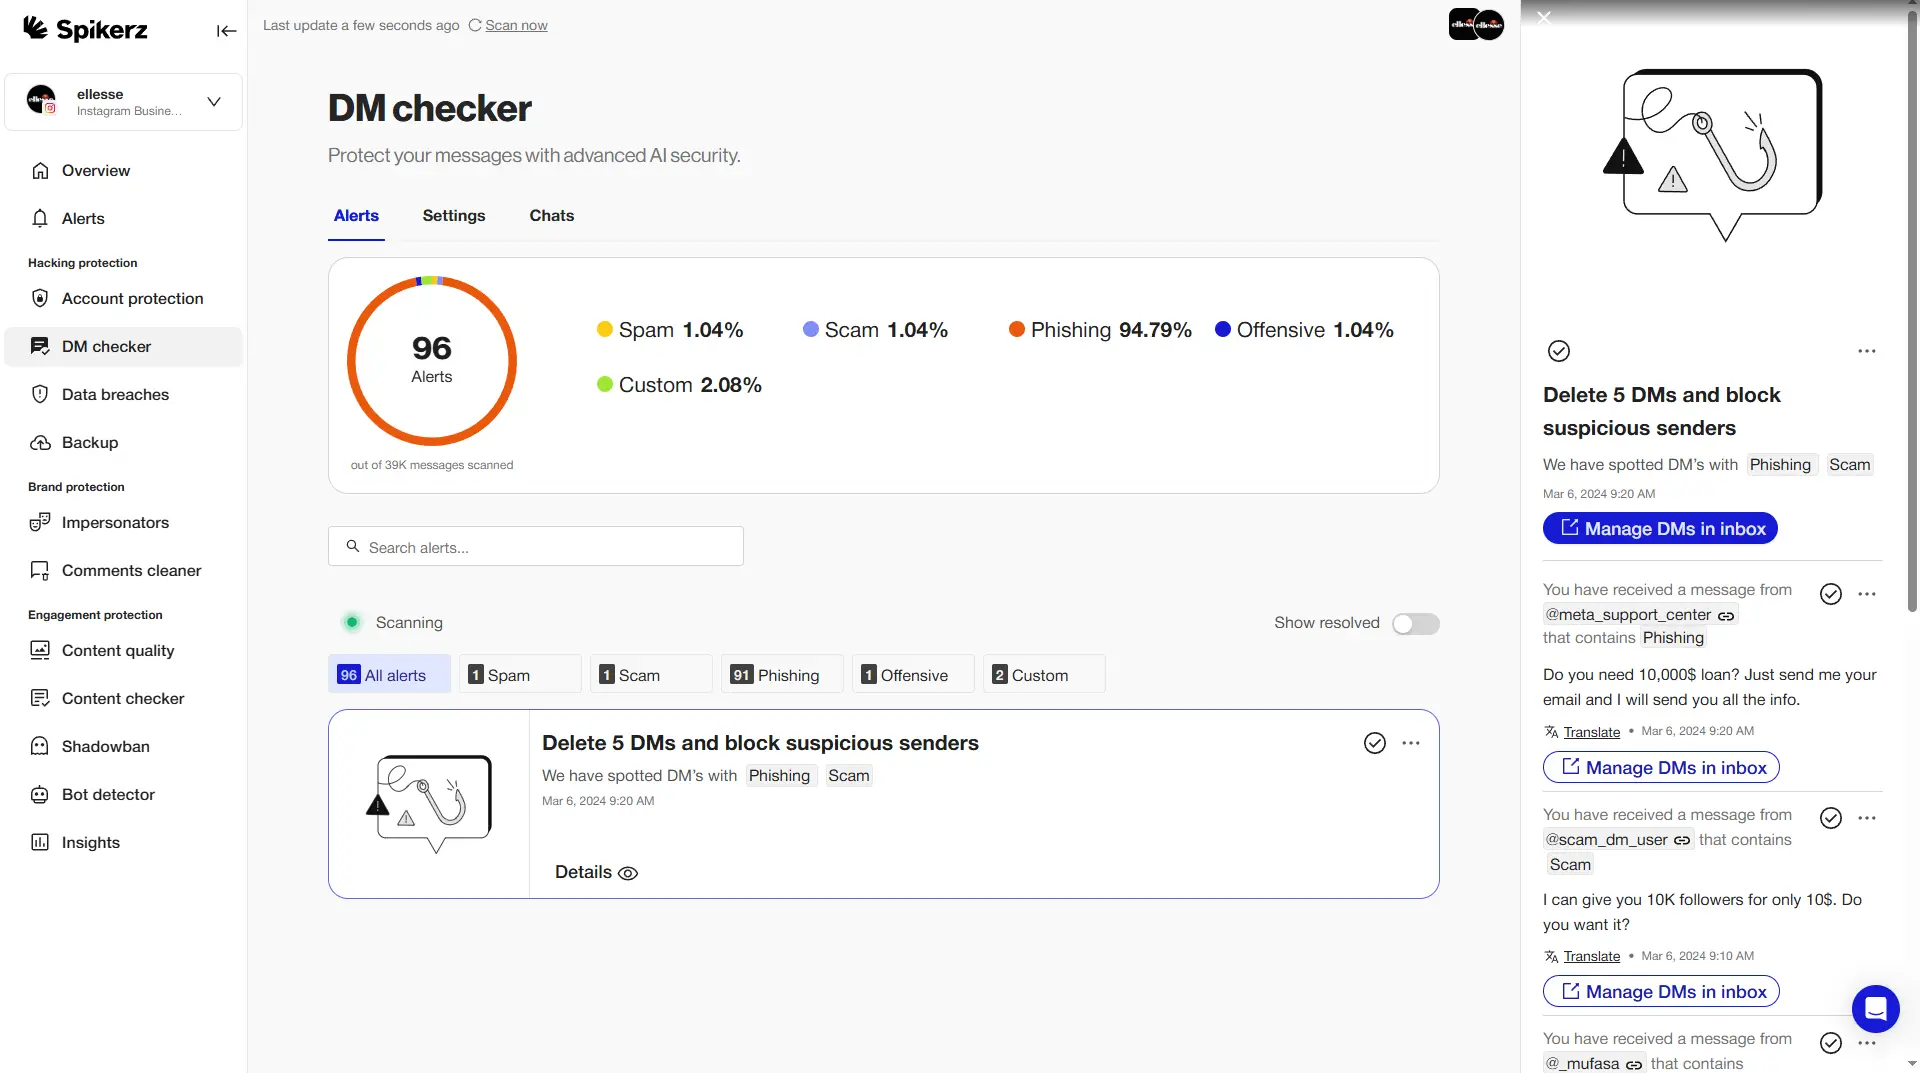This screenshot has width=1920, height=1073.
Task: Expand the ellesse account switcher
Action: pos(212,101)
